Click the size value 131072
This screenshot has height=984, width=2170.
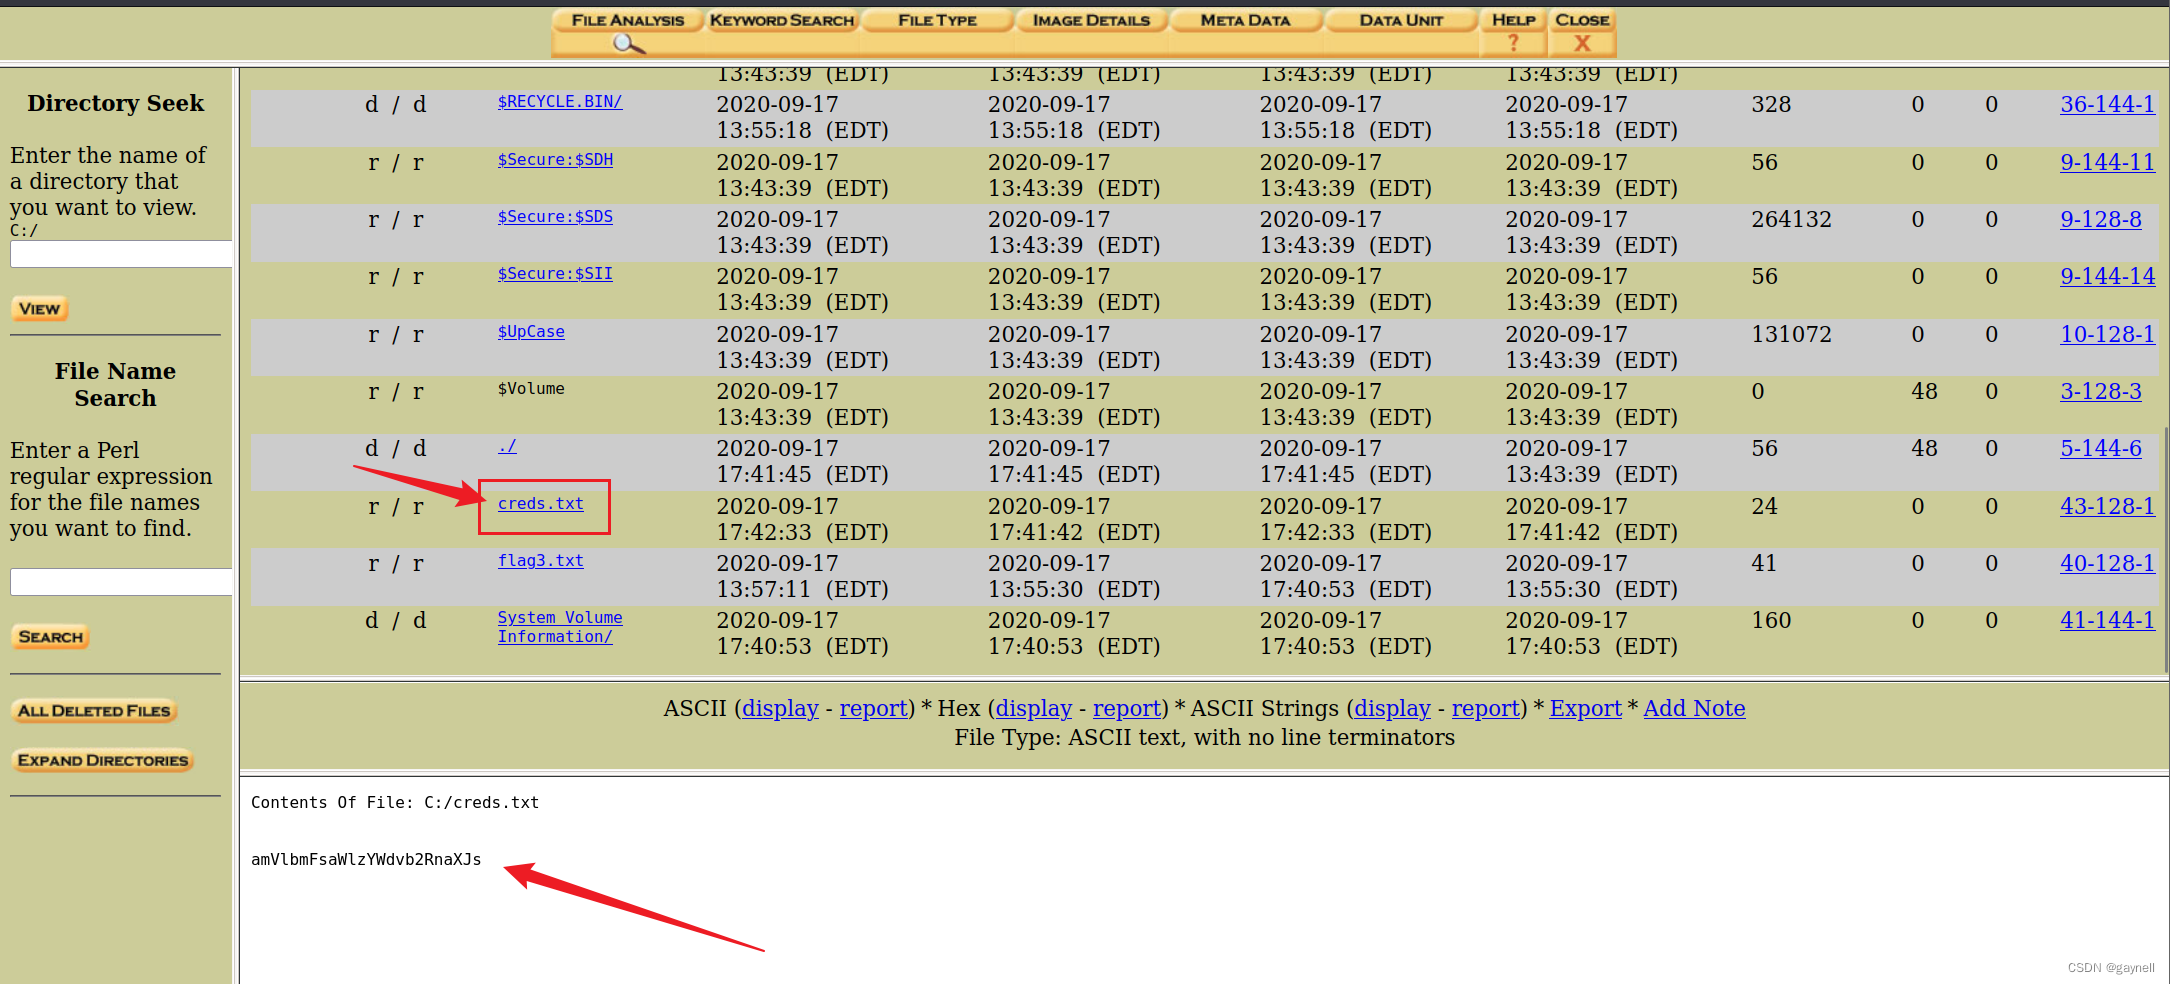pos(1791,334)
